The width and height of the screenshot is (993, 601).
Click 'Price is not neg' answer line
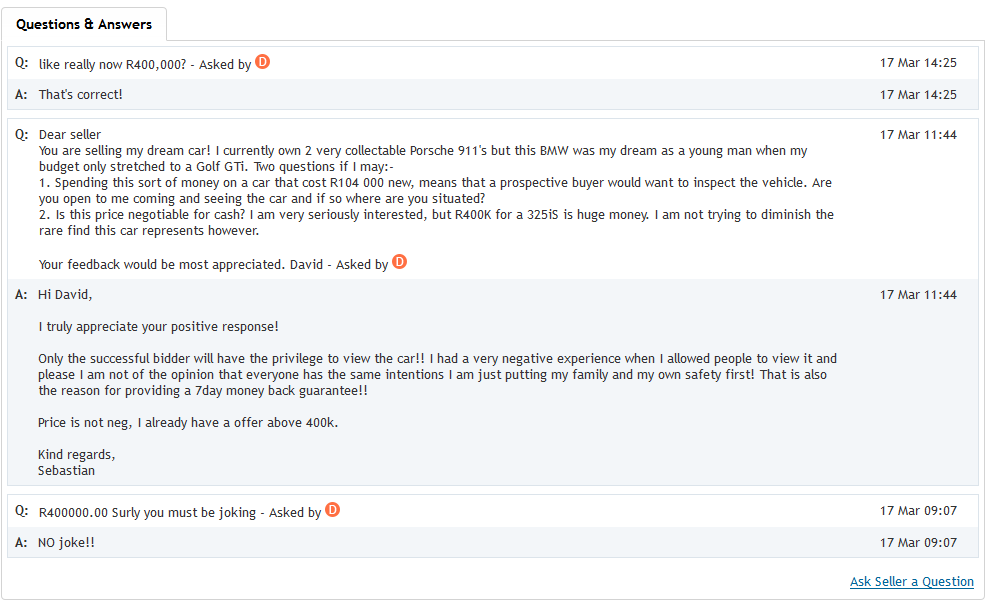click(x=188, y=422)
